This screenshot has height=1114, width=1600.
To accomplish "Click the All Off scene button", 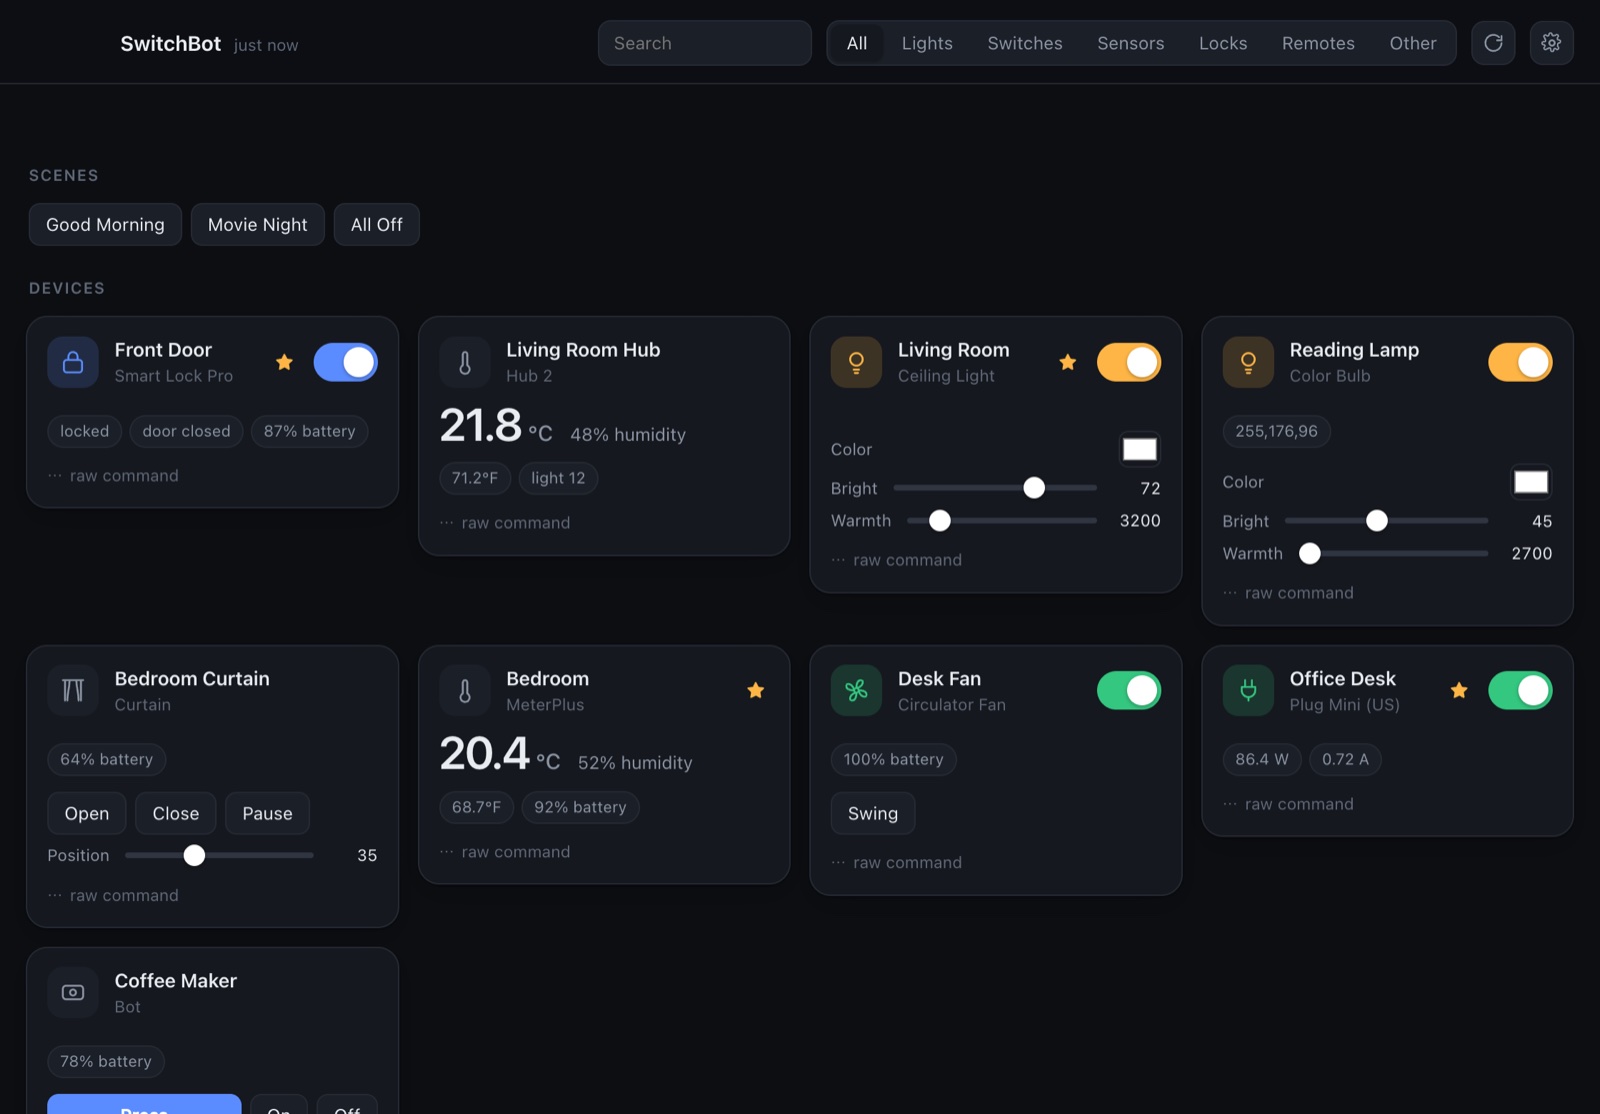I will pyautogui.click(x=377, y=225).
